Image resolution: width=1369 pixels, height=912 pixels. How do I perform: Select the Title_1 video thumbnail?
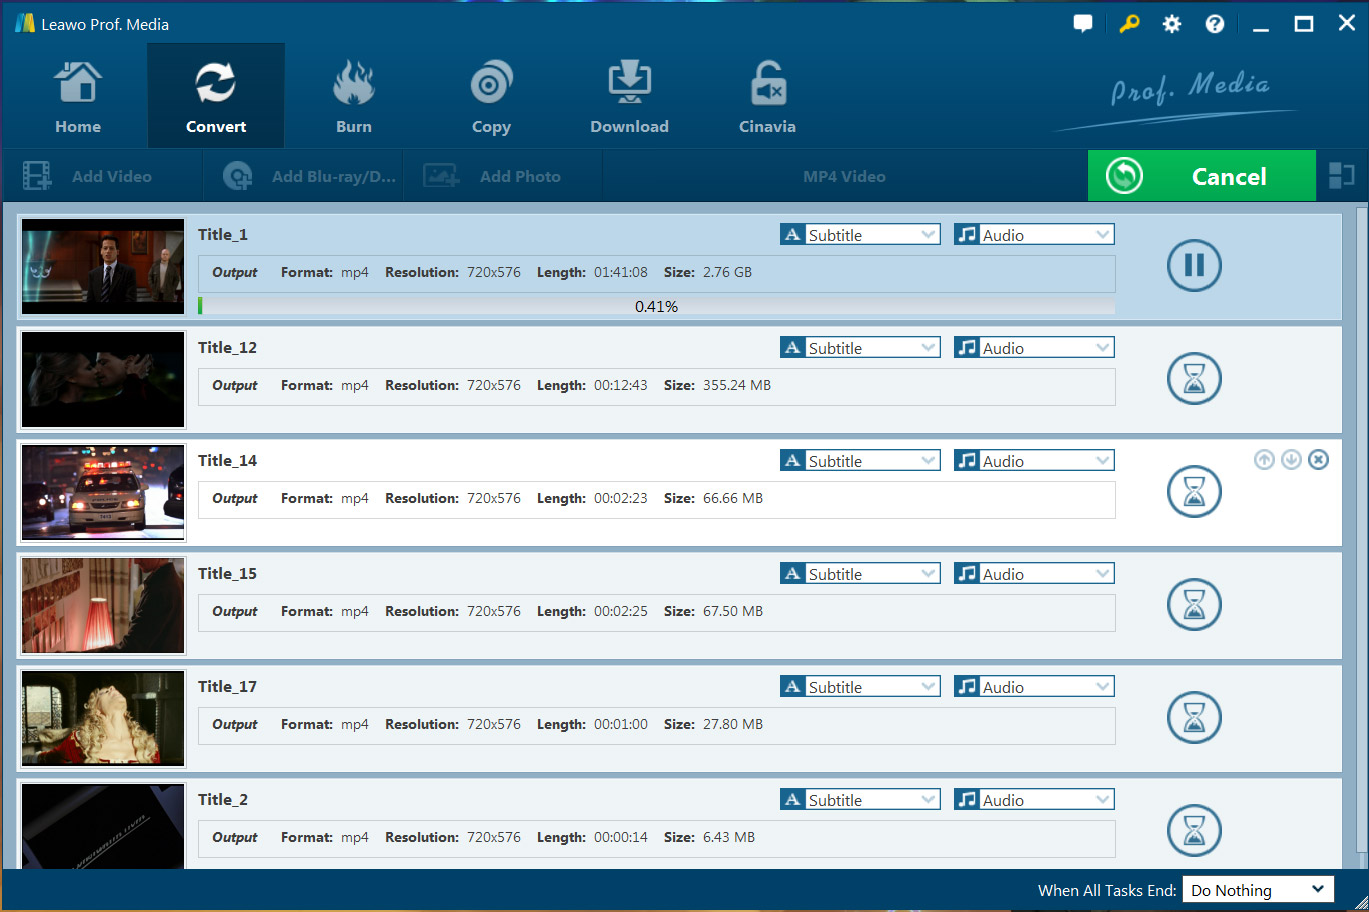point(103,266)
